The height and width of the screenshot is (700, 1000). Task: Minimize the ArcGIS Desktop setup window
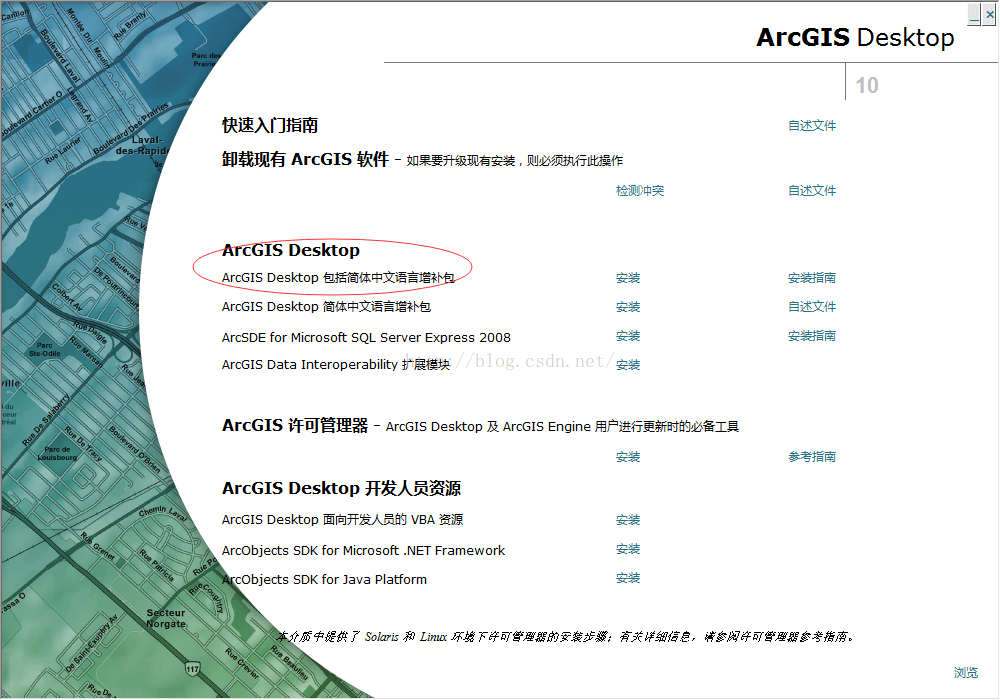tap(974, 14)
